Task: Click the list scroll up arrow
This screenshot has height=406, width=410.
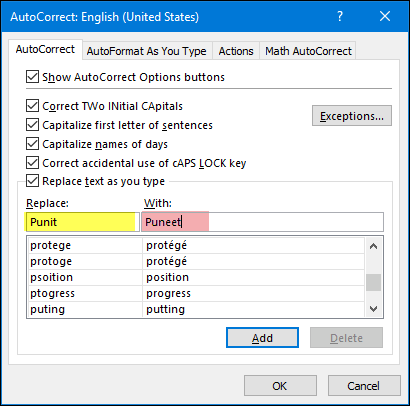Action: (x=373, y=246)
